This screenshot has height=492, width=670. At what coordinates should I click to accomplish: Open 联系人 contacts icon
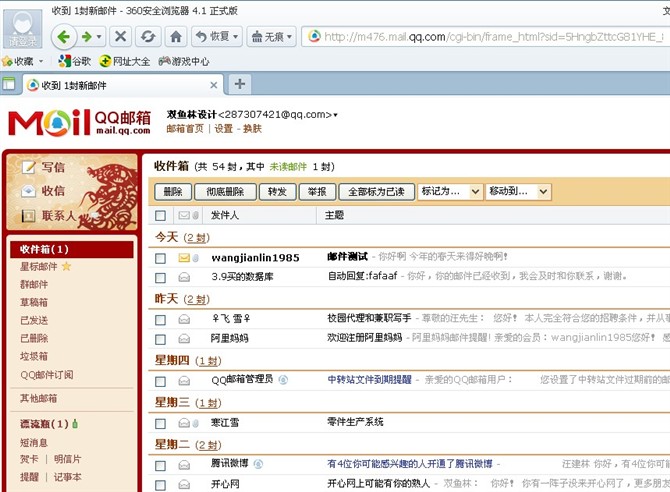coord(29,215)
